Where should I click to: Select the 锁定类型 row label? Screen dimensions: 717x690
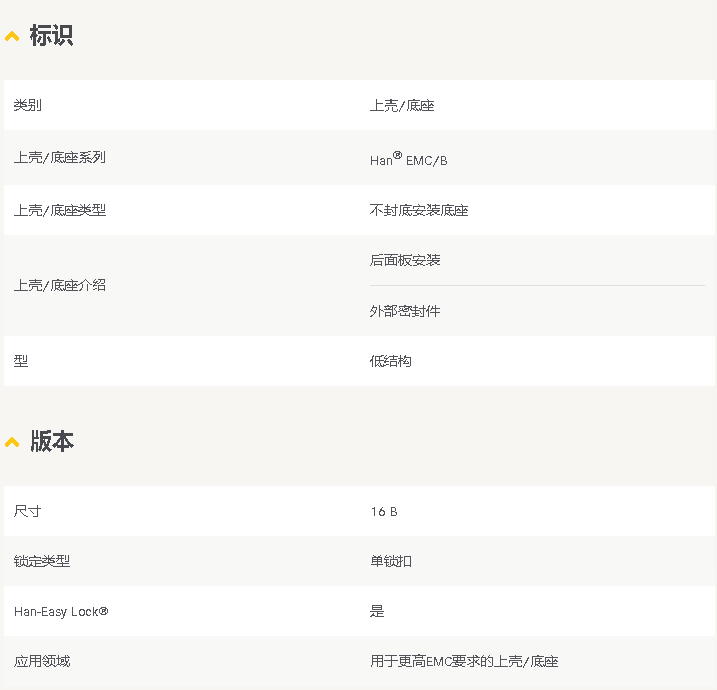(42, 561)
